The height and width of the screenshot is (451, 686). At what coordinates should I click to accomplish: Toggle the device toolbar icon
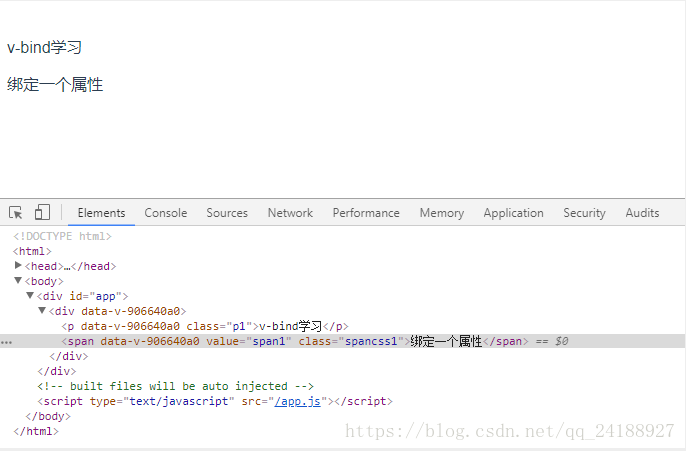42,213
